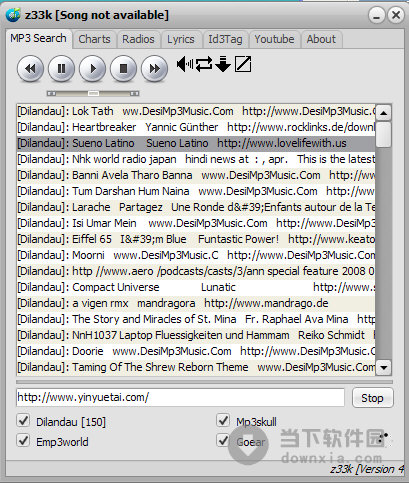Viewport: 409px width, 483px height.
Task: Switch to the MP3 Search tab
Action: pyautogui.click(x=38, y=38)
